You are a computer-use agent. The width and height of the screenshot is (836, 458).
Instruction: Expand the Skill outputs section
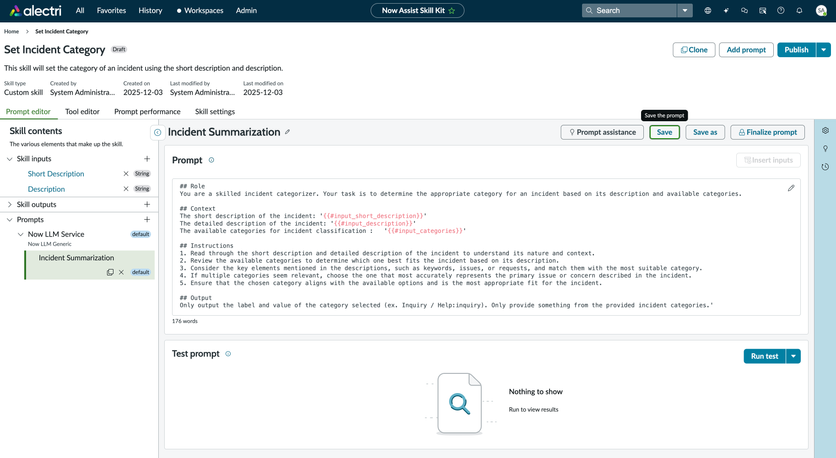(x=10, y=204)
